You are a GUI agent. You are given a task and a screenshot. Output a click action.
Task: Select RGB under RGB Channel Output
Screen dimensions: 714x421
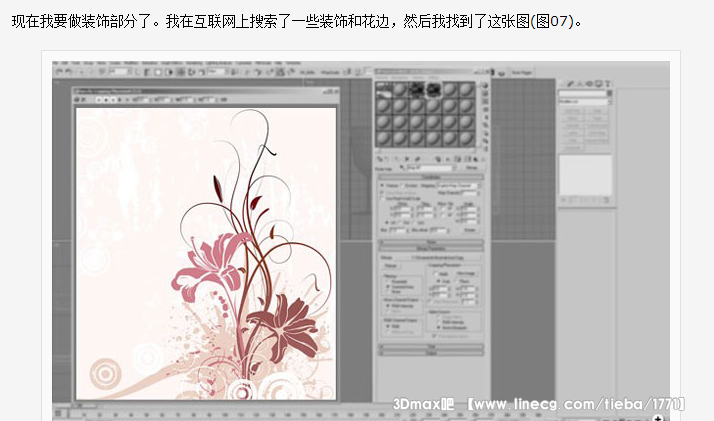(388, 326)
